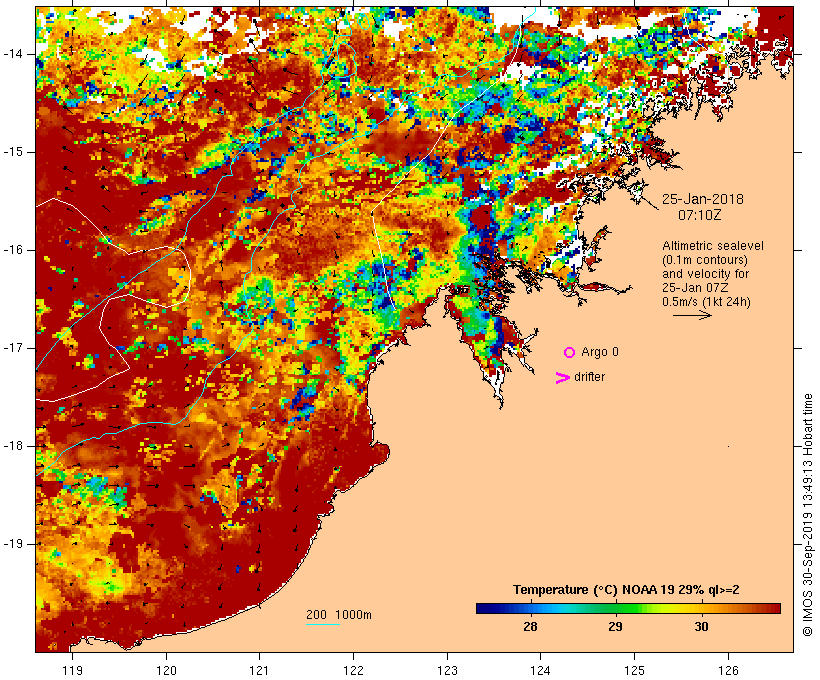820x680 pixels.
Task: Click the 0.5m/s velocity scale arrow
Action: click(x=692, y=315)
